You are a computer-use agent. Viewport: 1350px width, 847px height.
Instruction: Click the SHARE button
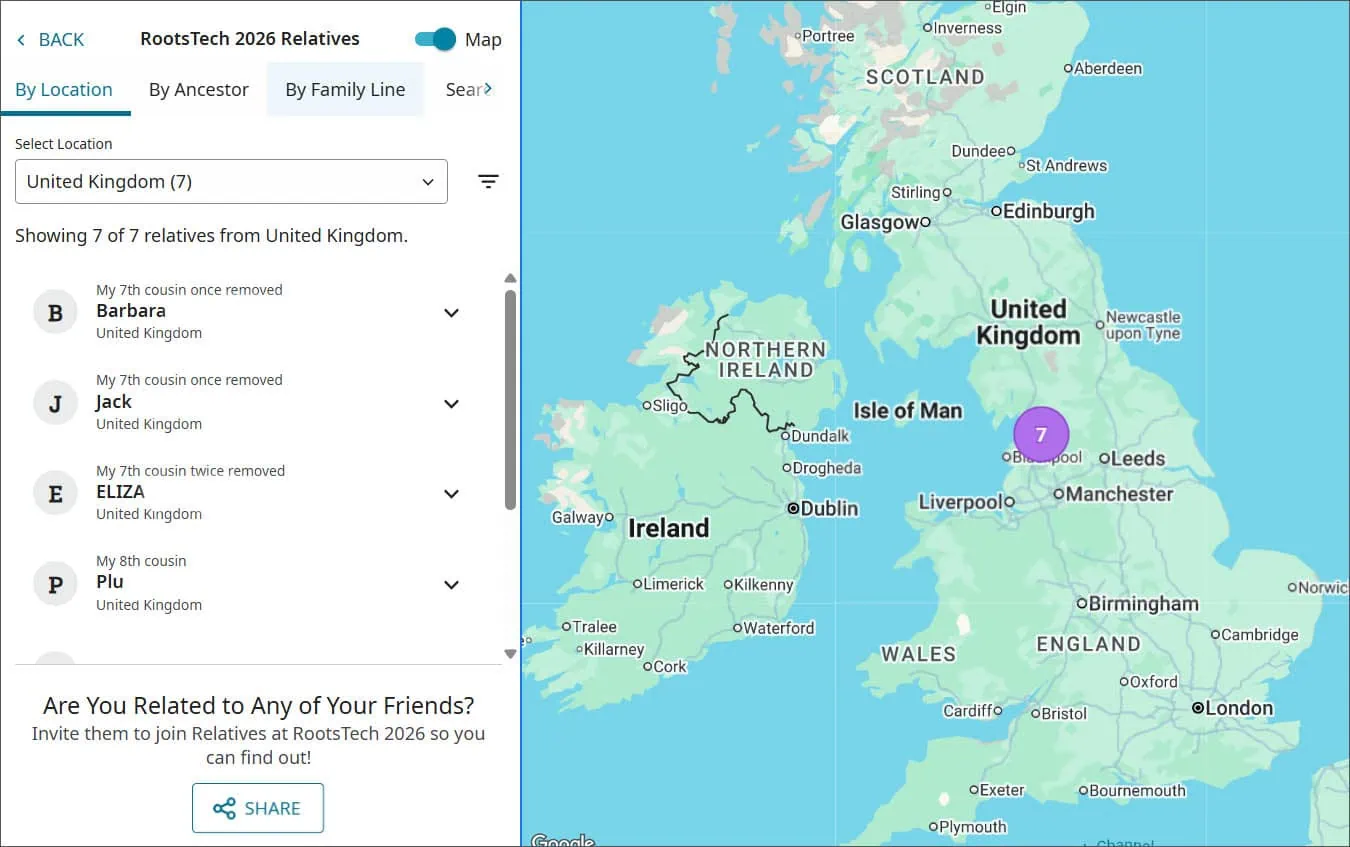(258, 808)
